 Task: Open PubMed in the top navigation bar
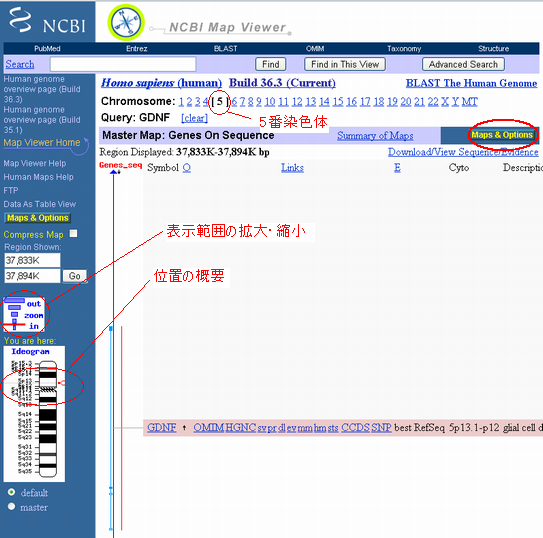47,48
